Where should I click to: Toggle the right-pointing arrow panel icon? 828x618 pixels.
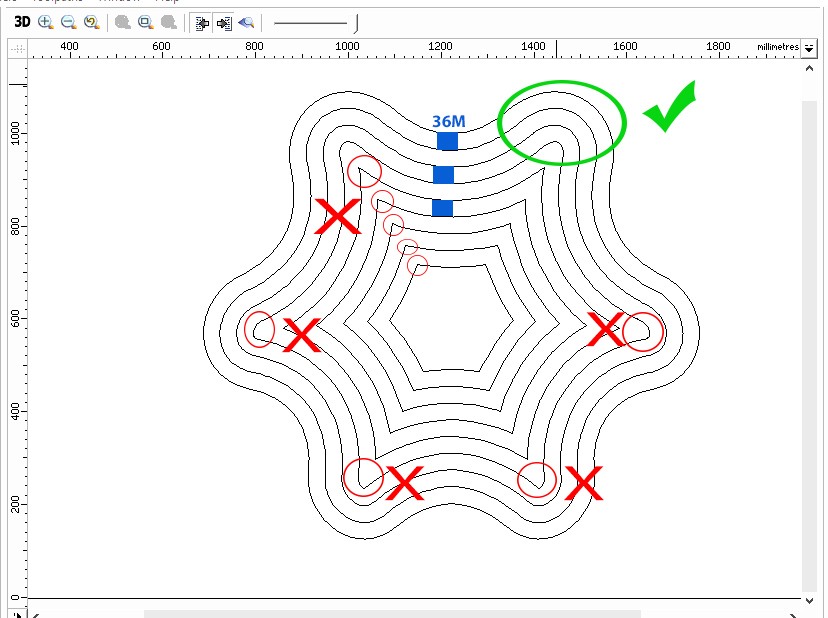(224, 23)
